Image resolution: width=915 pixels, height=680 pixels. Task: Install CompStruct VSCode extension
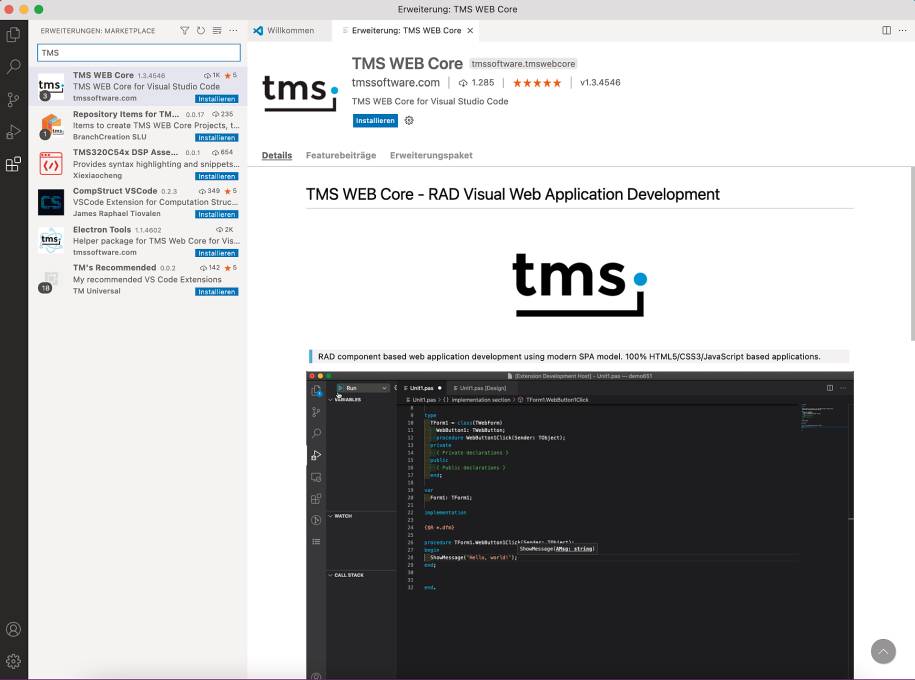tap(216, 214)
